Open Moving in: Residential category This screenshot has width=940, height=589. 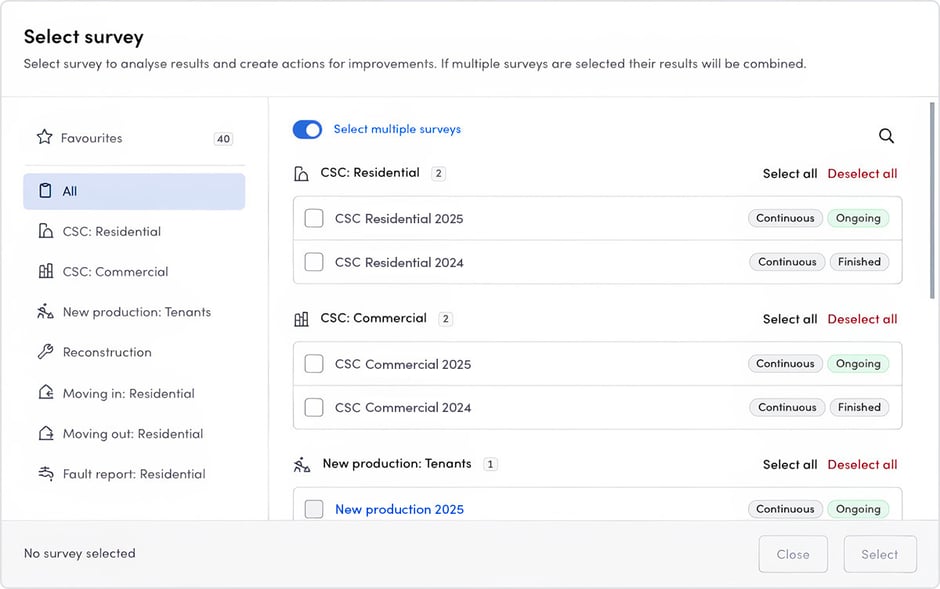click(x=134, y=393)
